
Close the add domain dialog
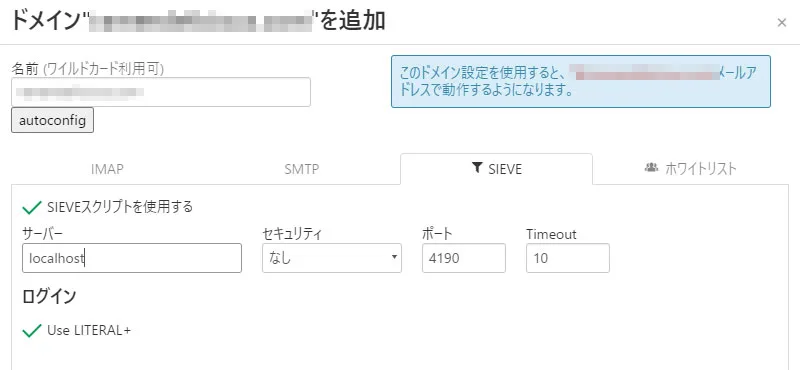[x=781, y=22]
